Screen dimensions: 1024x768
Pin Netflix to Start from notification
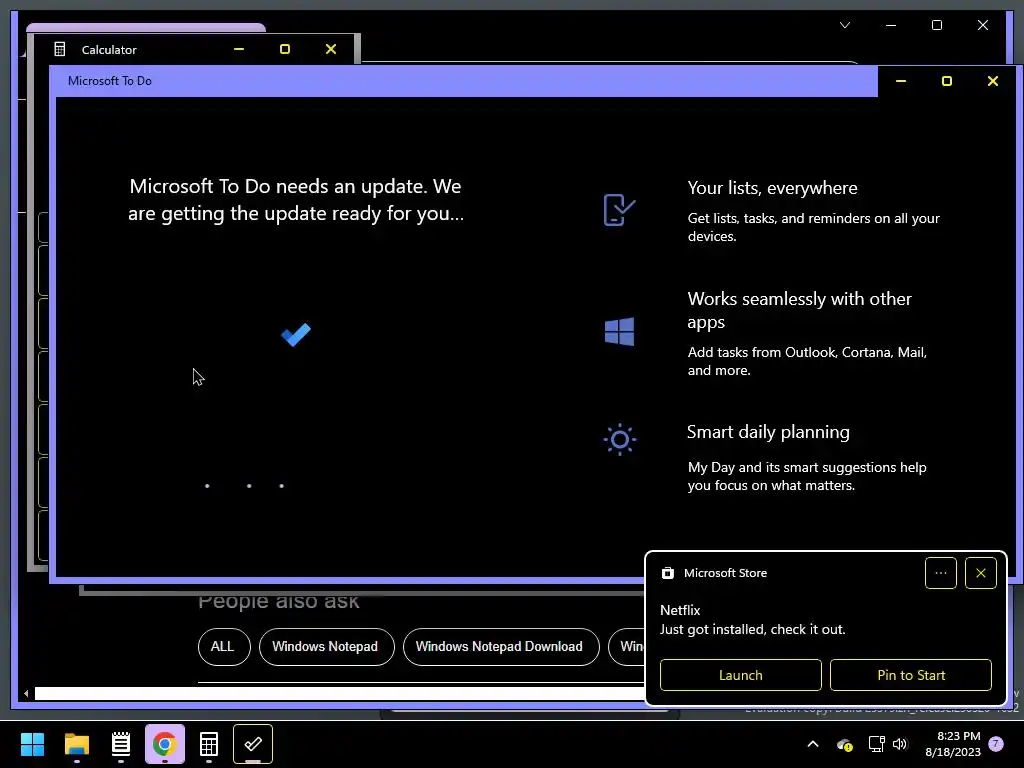(911, 675)
